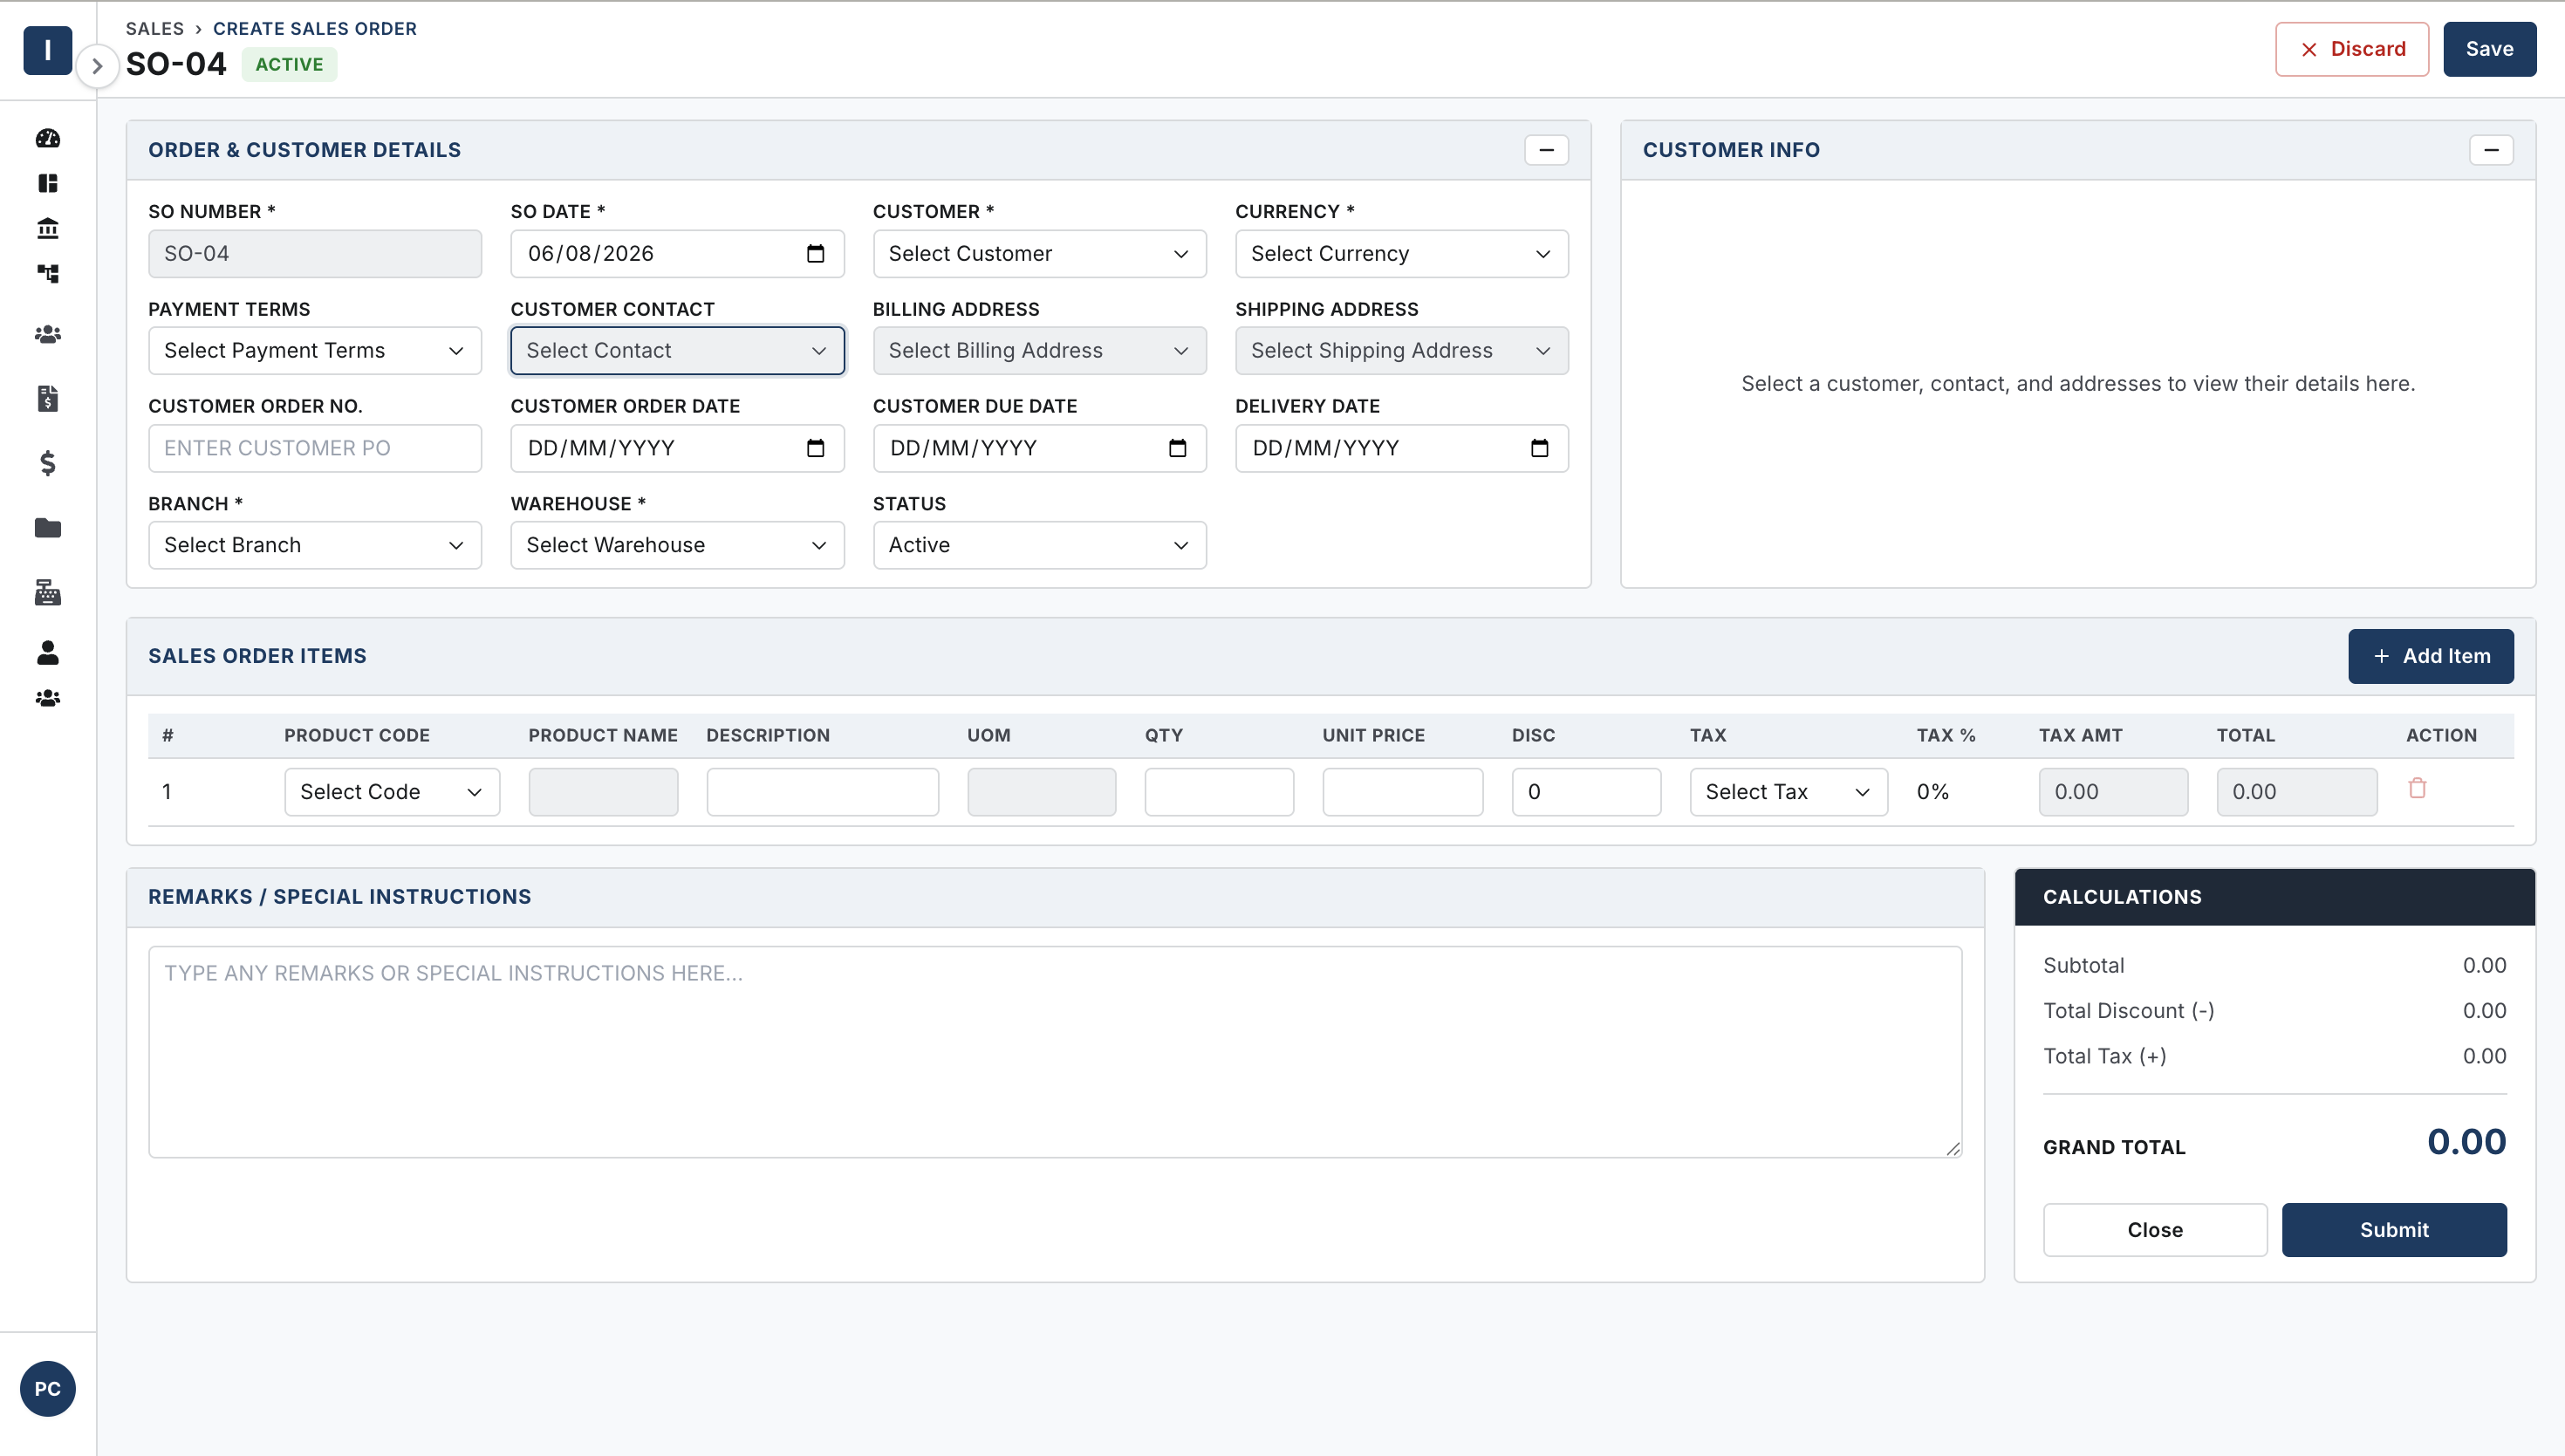Click the Add Item button
The width and height of the screenshot is (2565, 1456).
[x=2430, y=656]
